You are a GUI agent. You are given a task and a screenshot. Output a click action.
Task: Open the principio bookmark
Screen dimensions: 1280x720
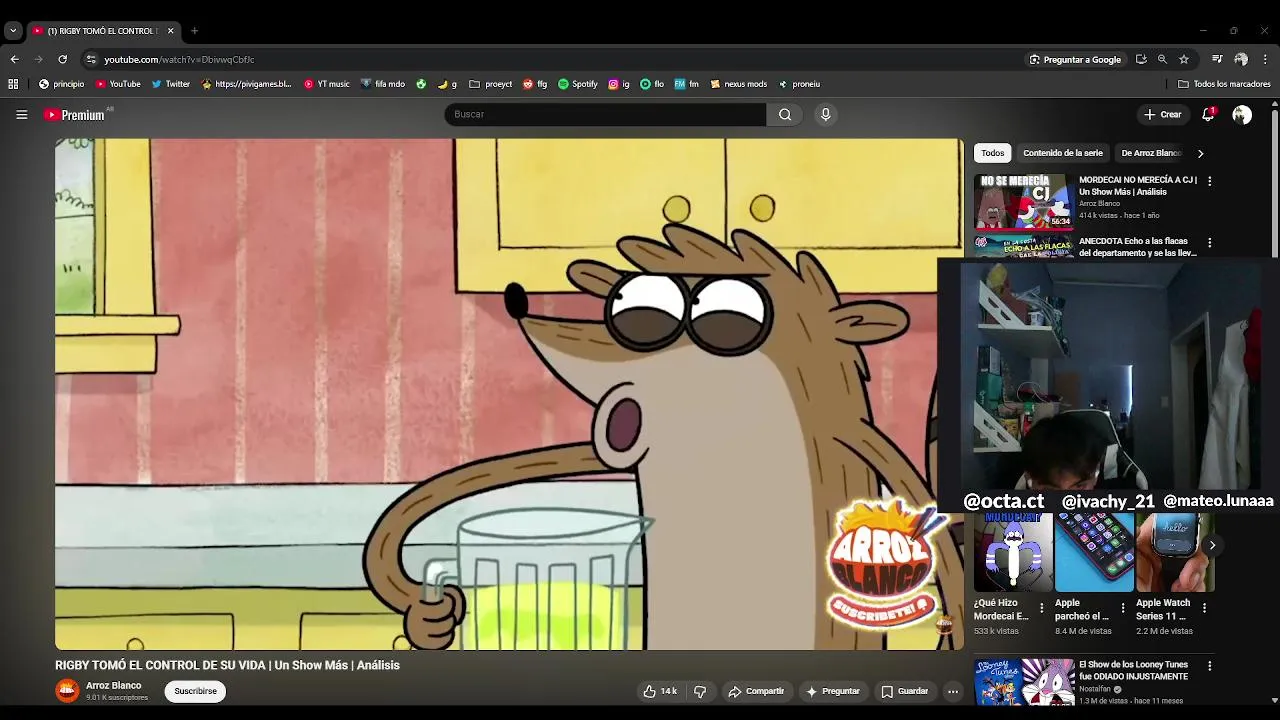click(x=61, y=84)
